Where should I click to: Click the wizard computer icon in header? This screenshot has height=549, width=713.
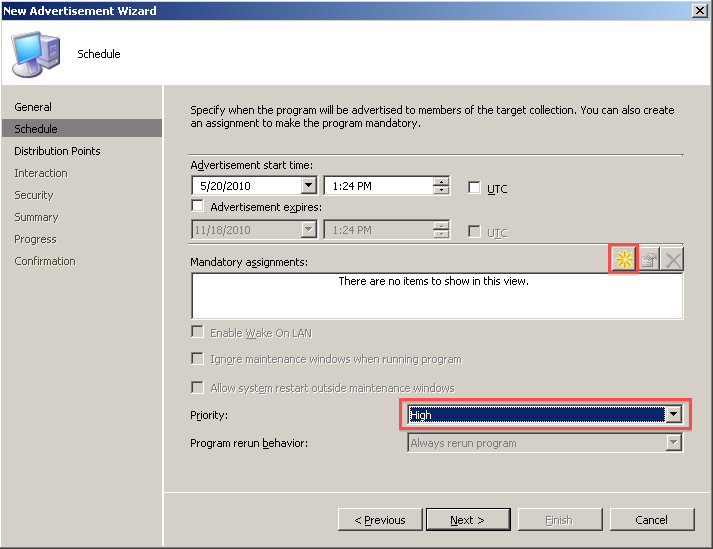click(x=36, y=54)
